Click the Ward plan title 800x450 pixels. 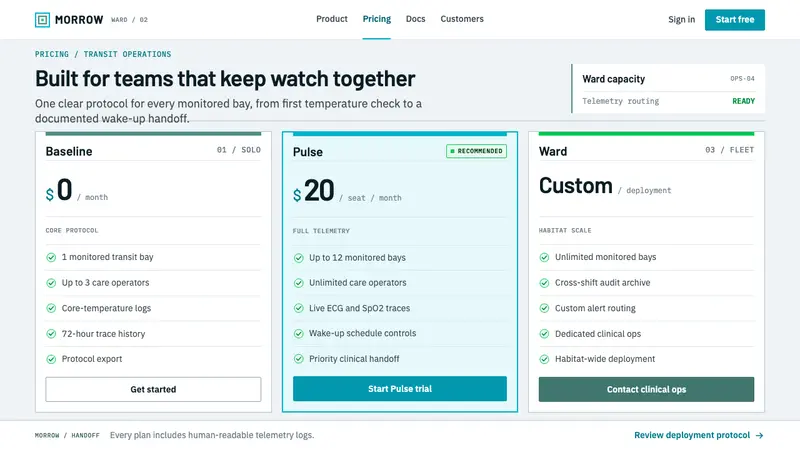[553, 152]
